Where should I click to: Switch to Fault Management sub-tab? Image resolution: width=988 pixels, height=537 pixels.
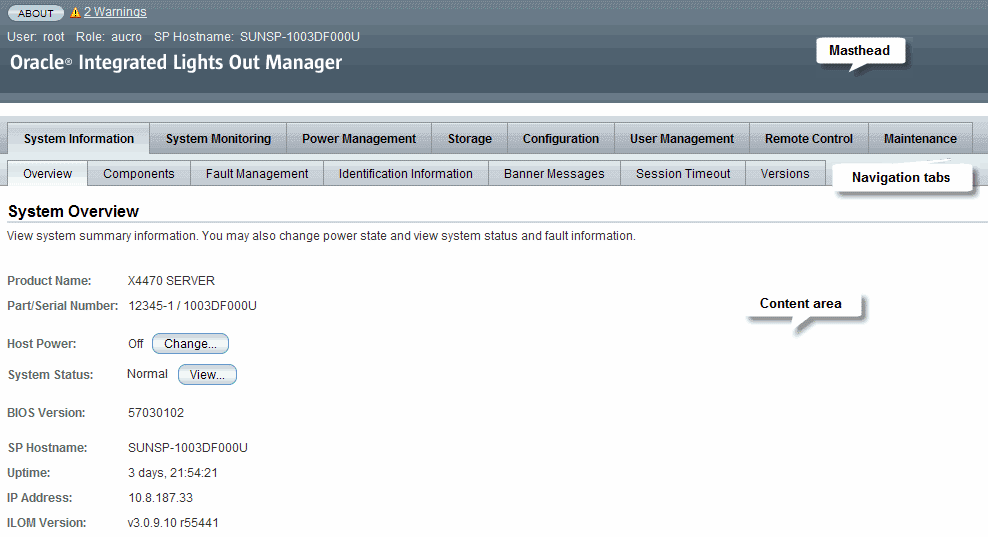[257, 173]
